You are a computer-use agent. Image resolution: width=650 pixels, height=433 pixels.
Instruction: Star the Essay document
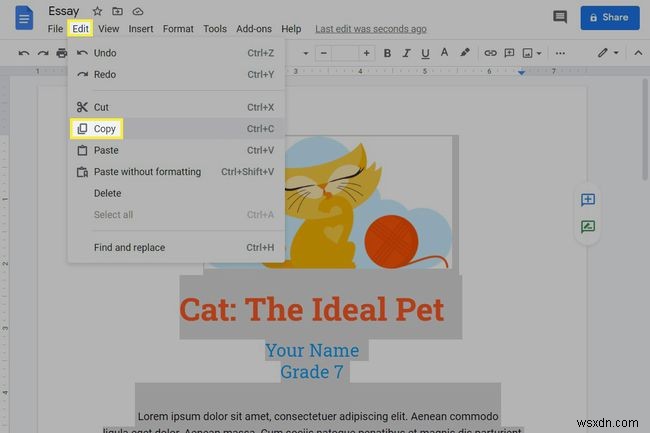(97, 11)
